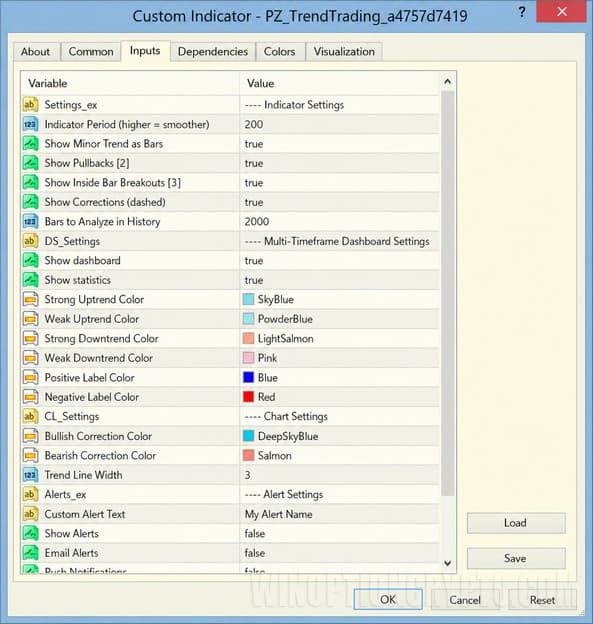Confirm settings with the OK button

(388, 599)
